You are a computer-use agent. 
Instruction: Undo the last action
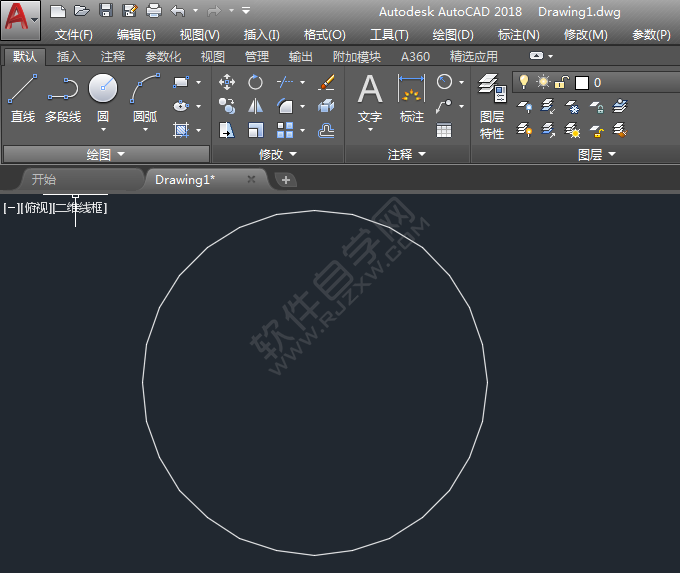click(178, 10)
